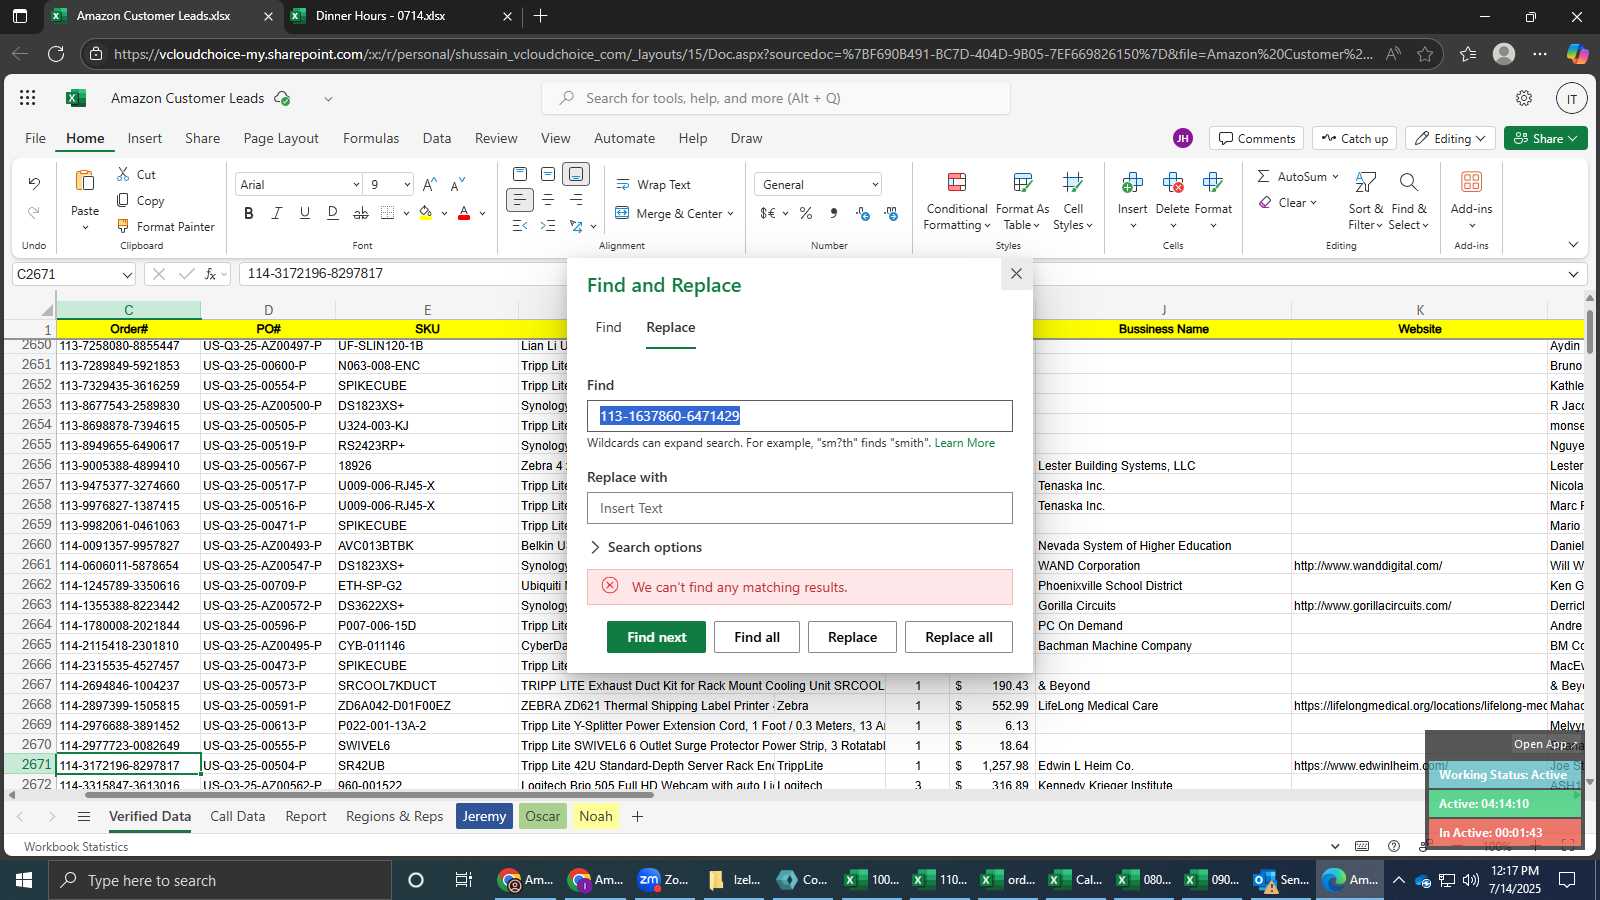
Task: Decrease font size with the smaller A icon
Action: [x=458, y=184]
